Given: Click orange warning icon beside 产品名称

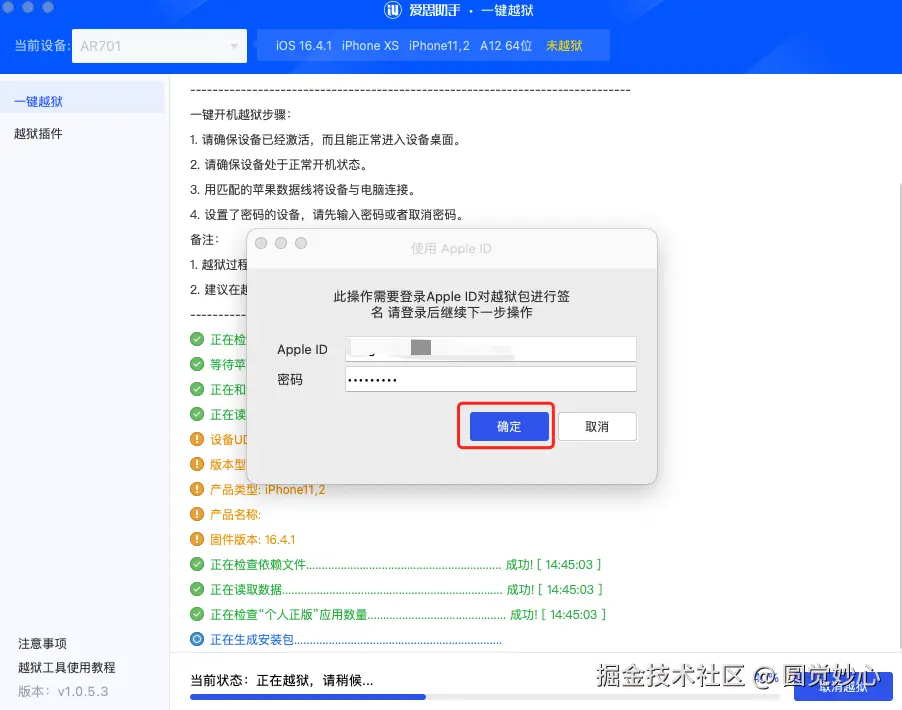Looking at the screenshot, I should click(197, 514).
